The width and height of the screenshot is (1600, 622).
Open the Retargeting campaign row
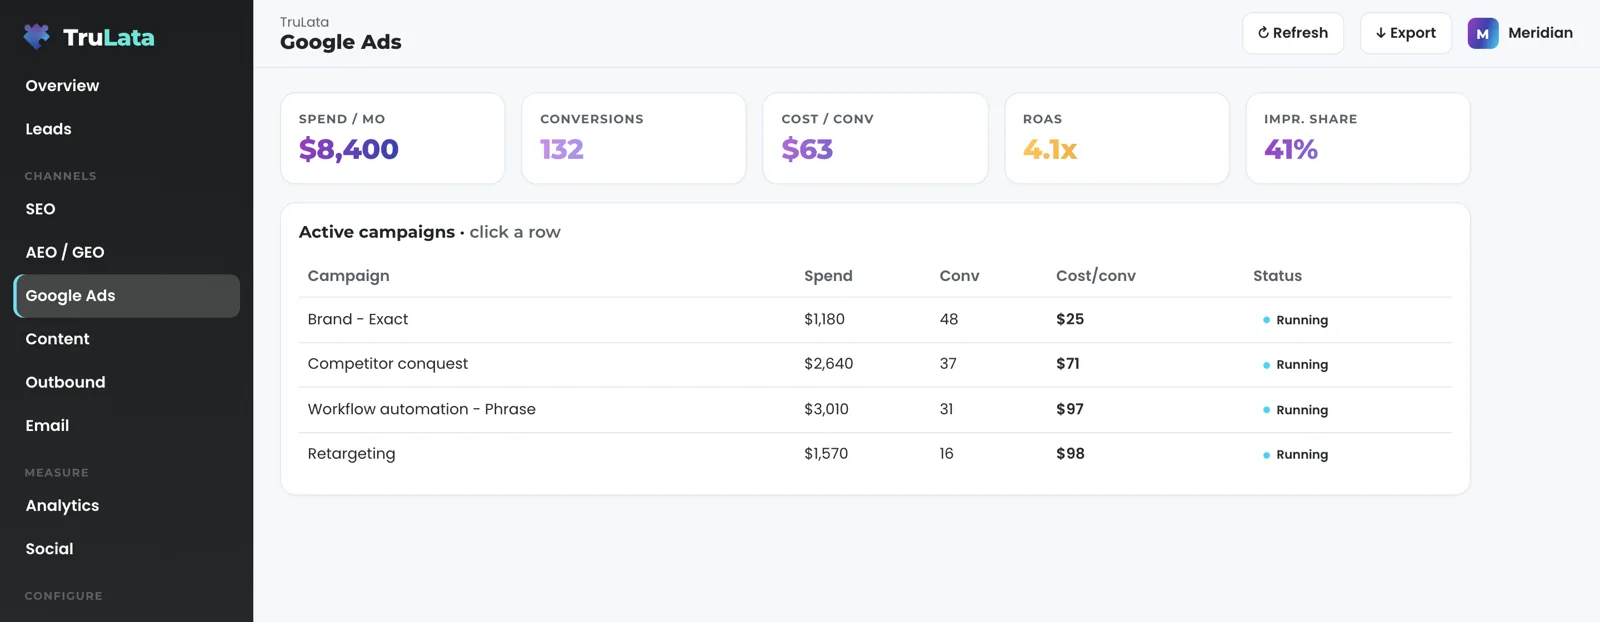coord(875,454)
